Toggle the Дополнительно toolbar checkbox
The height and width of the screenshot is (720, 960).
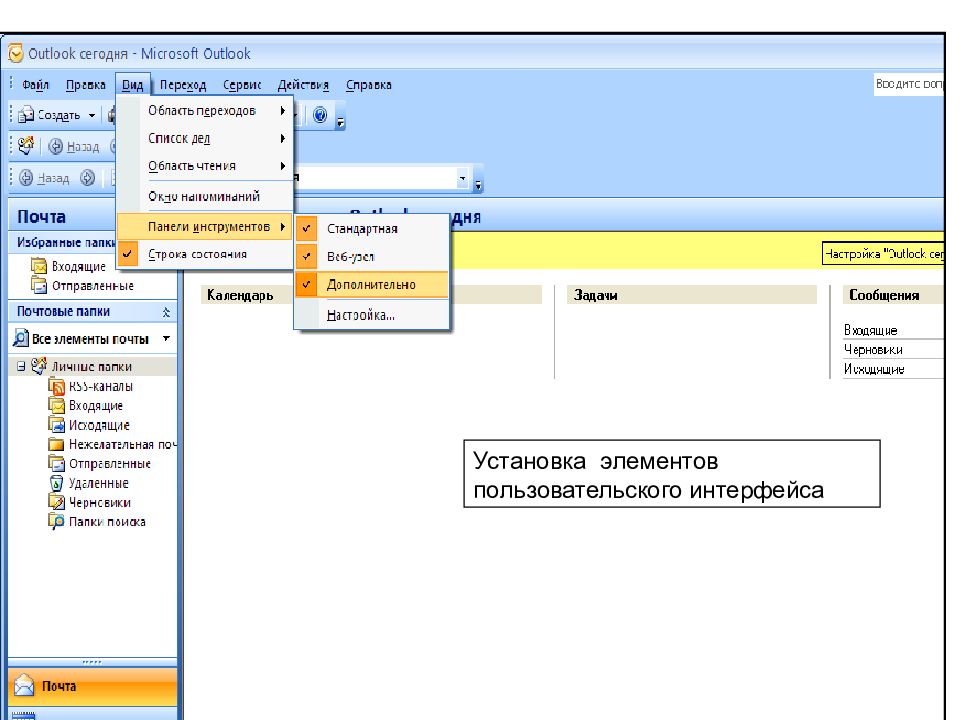(x=372, y=285)
